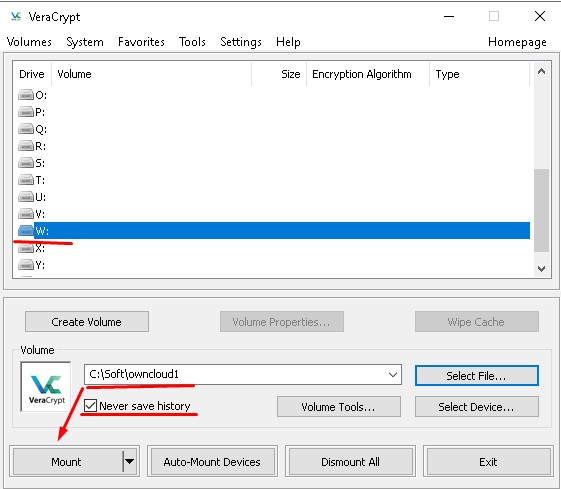This screenshot has height=489, width=561.
Task: Select the "V:" drive letter text
Action: pyautogui.click(x=40, y=214)
